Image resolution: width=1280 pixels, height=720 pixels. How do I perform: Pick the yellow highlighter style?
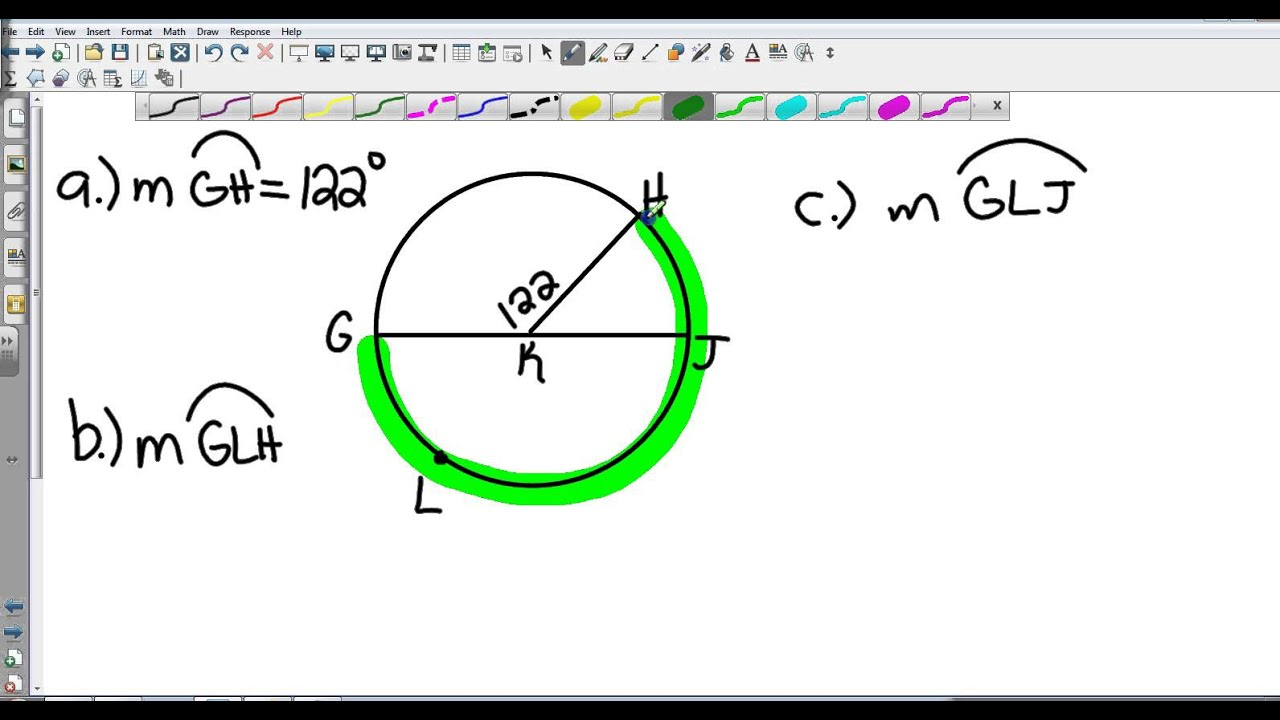click(x=585, y=107)
